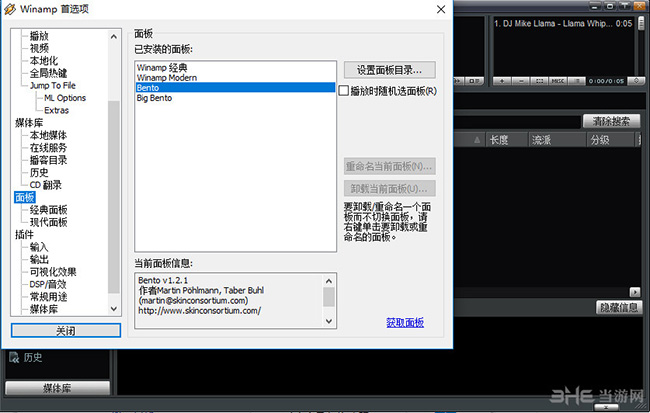Click the preferences tree scrollbar thumb
The height and width of the screenshot is (413, 650).
click(x=114, y=197)
